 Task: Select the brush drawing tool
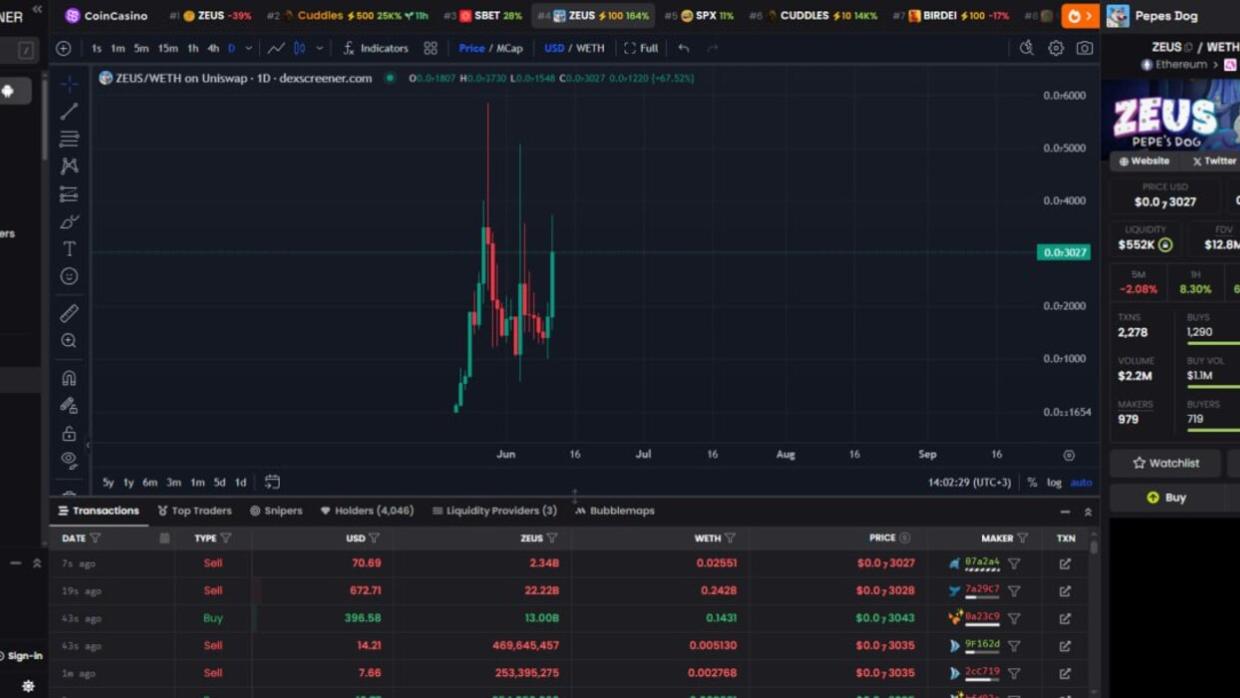click(x=69, y=221)
